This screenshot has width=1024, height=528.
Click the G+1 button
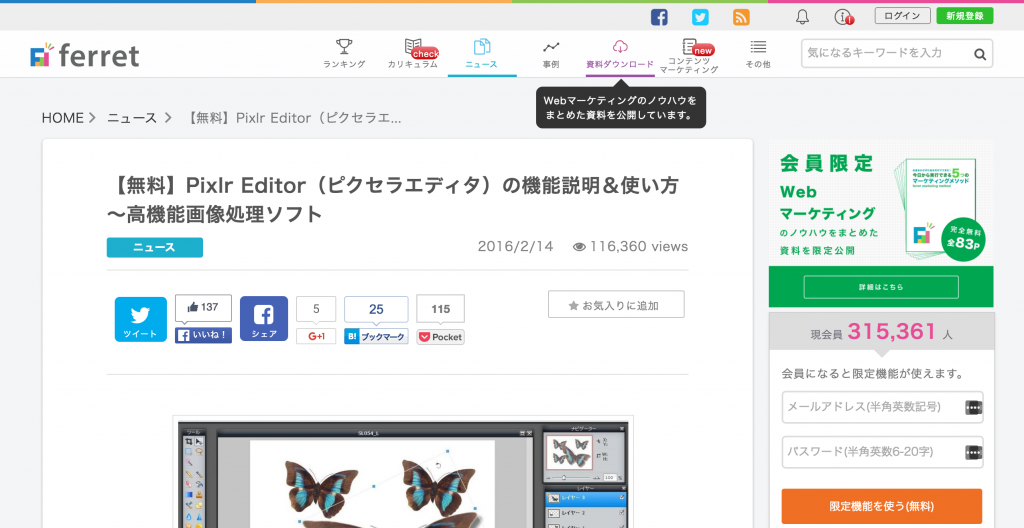[316, 336]
